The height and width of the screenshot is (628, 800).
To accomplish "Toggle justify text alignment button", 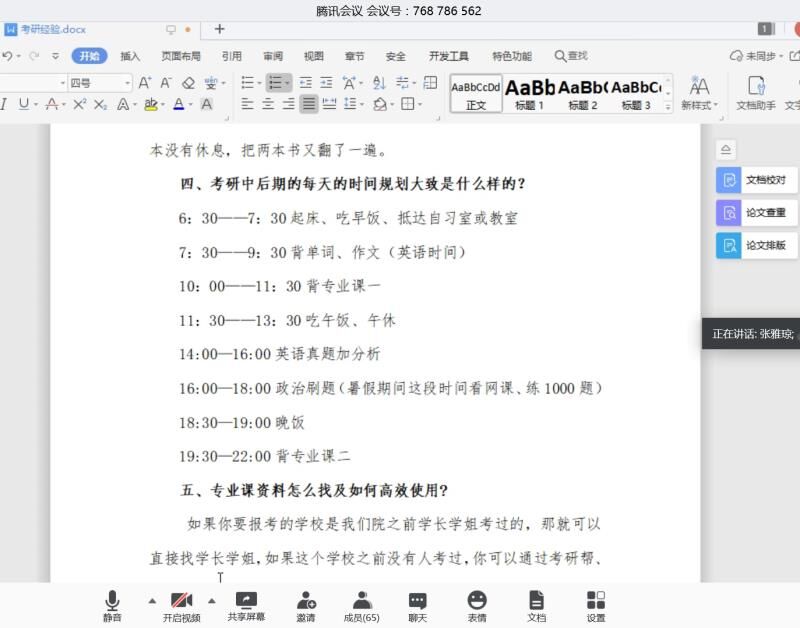I will [x=309, y=104].
